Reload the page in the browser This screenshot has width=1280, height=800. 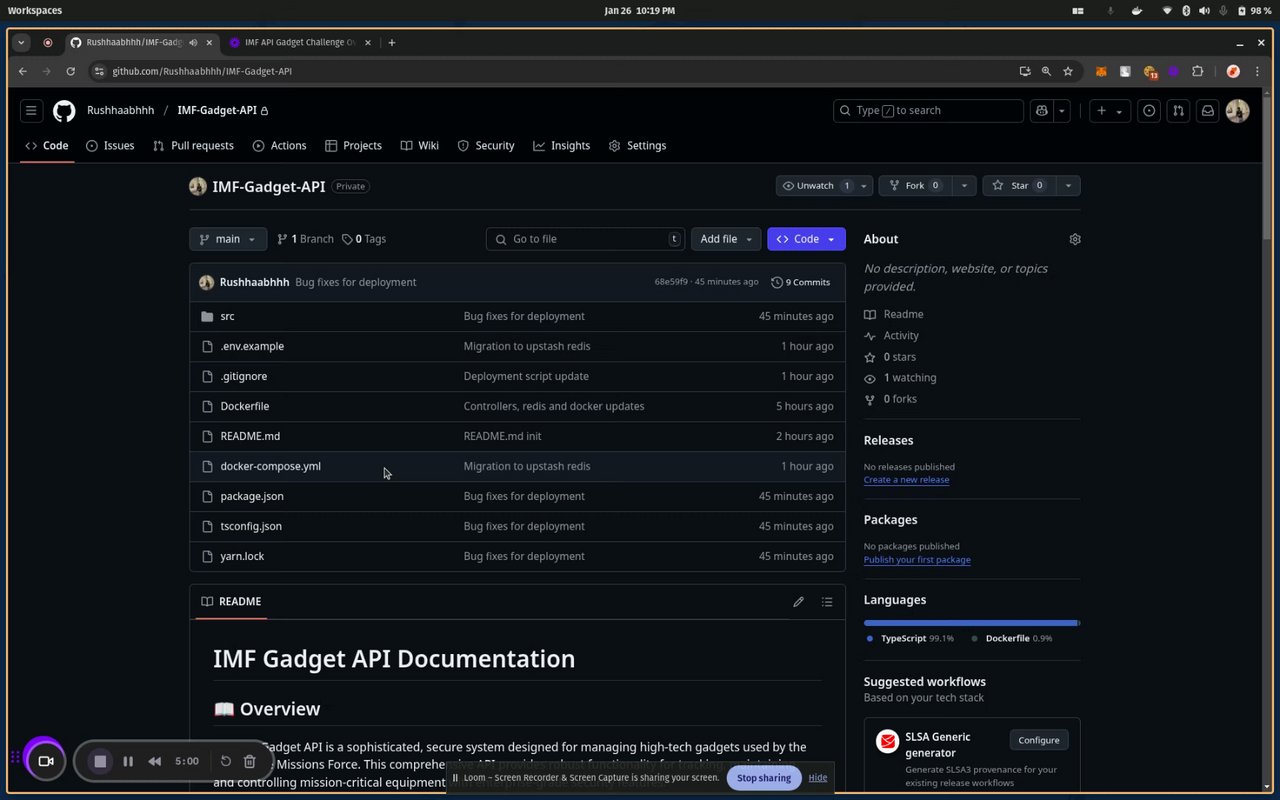70,71
